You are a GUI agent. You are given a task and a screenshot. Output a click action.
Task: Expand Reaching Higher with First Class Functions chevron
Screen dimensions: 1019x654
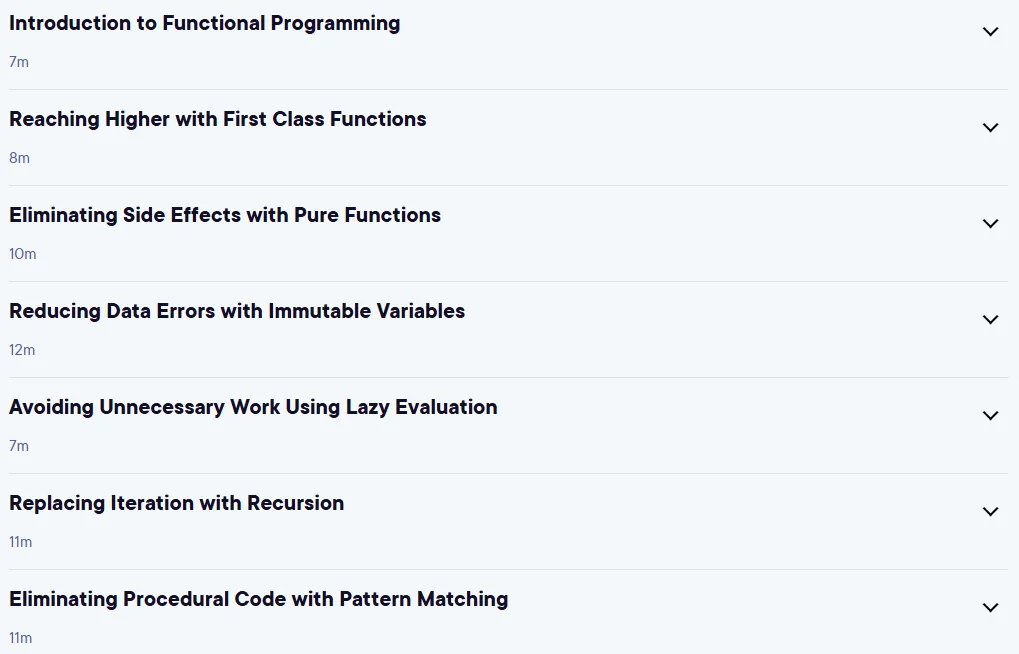(x=990, y=128)
